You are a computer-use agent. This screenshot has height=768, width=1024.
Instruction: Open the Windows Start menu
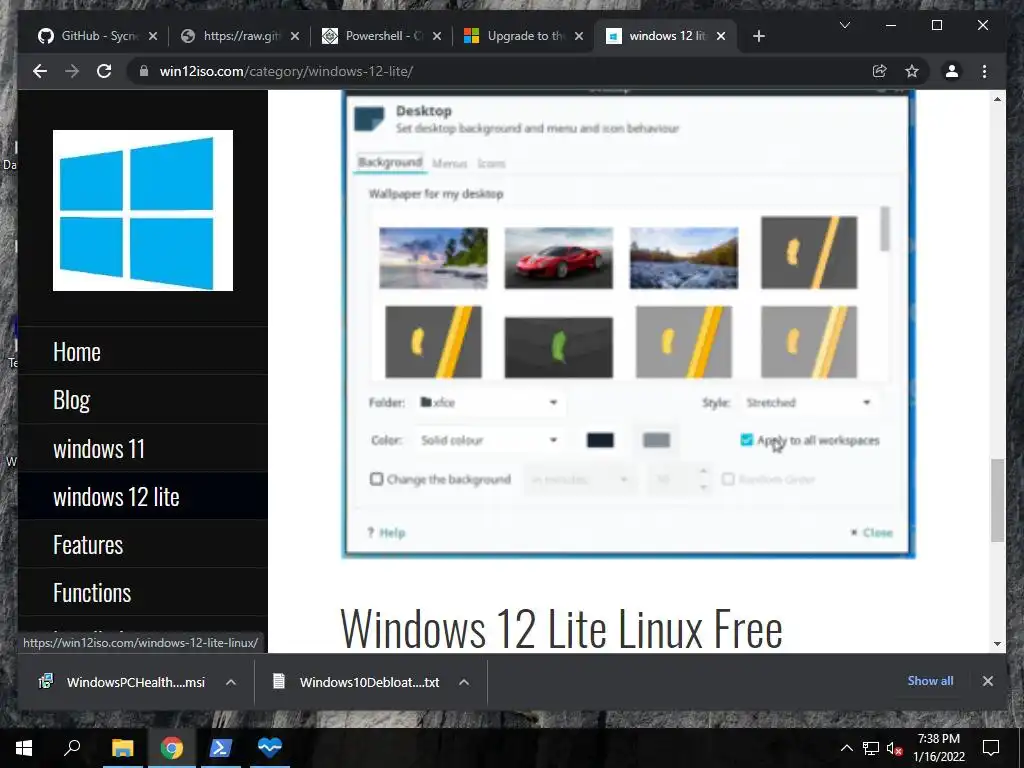coord(24,748)
